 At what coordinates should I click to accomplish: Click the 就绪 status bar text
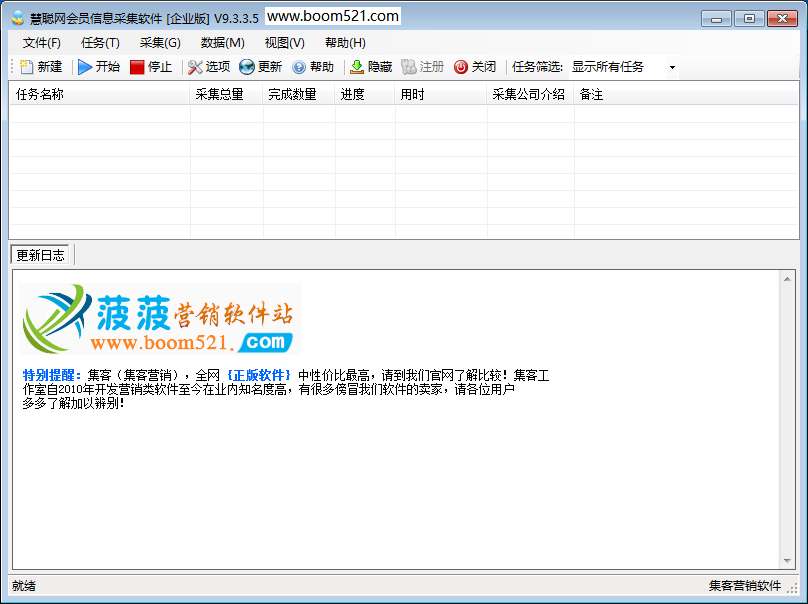click(24, 586)
